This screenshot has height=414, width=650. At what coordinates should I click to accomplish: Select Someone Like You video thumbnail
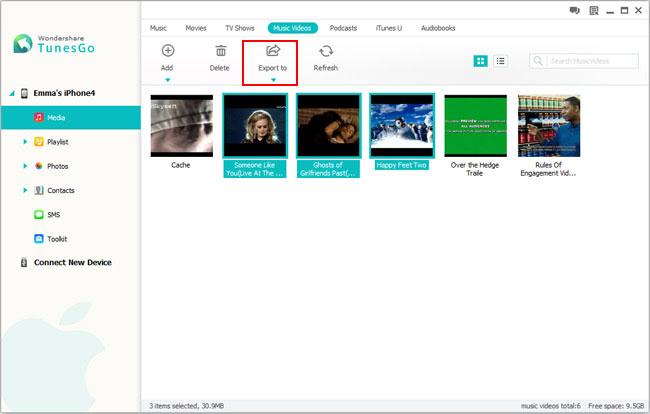coord(255,126)
